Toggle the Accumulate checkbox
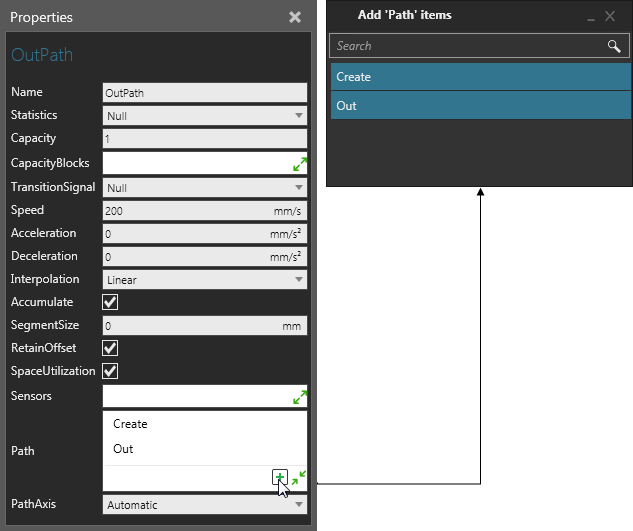Screen dimensions: 633x531 coord(111,302)
